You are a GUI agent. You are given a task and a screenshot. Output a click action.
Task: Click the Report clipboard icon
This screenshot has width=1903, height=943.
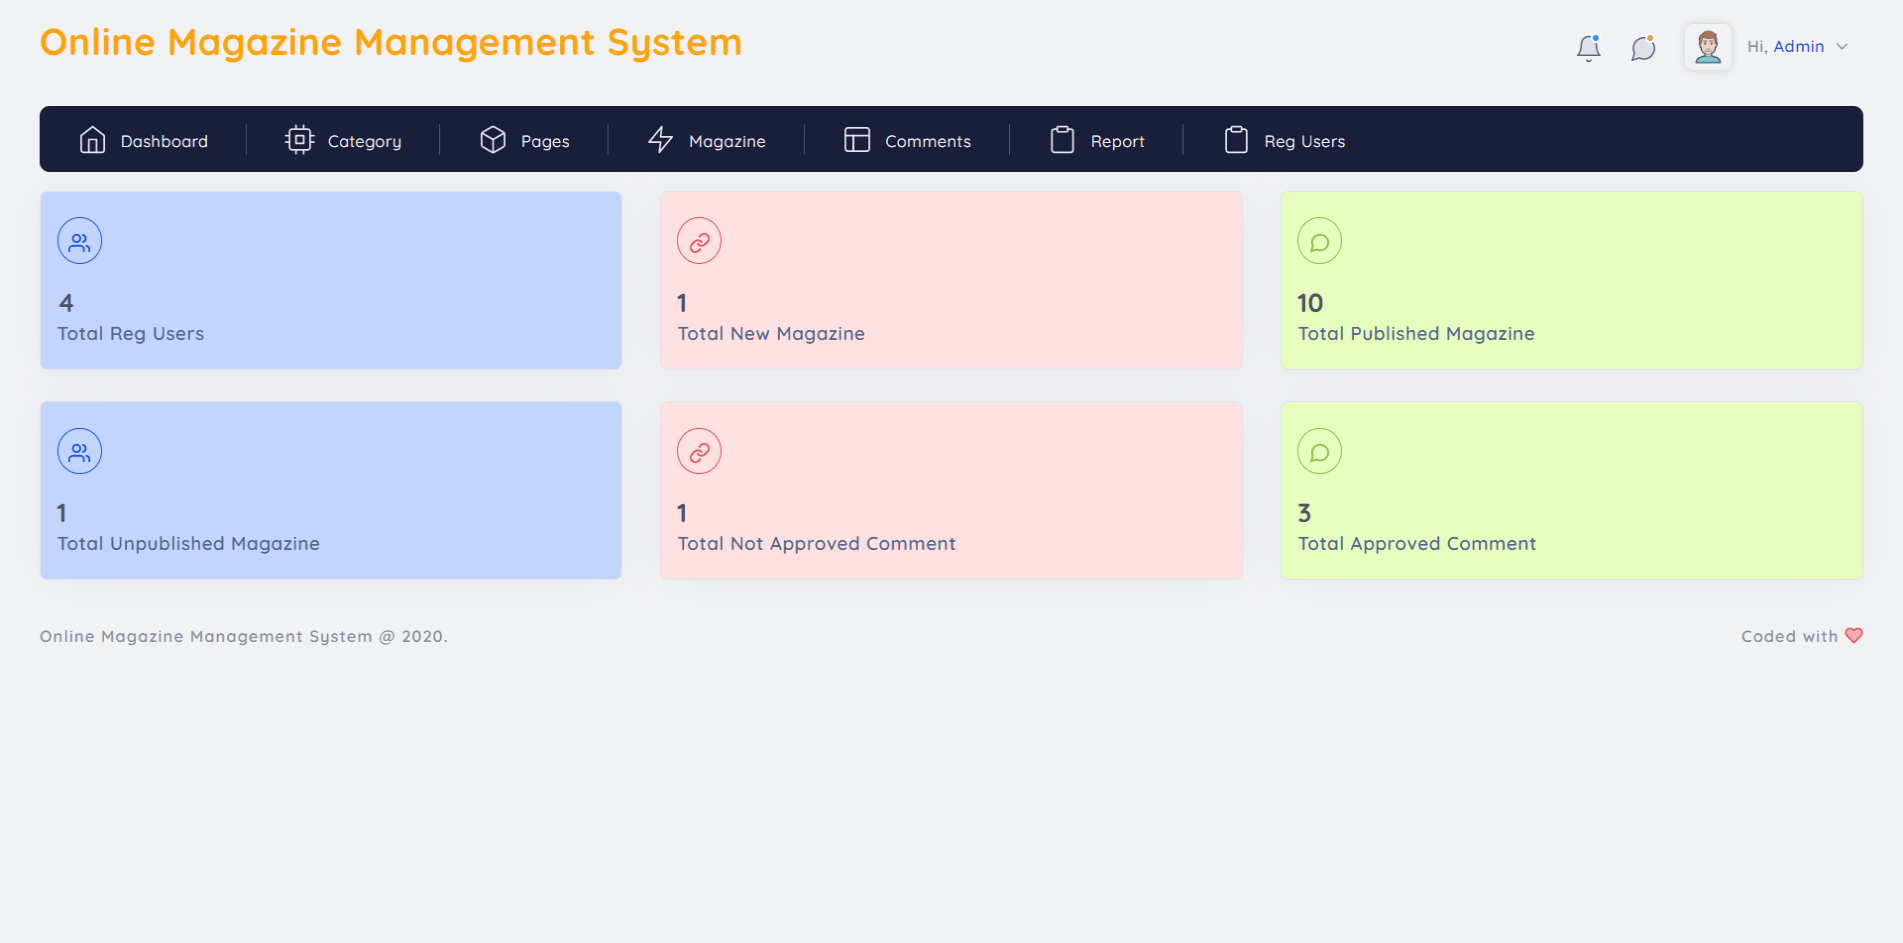click(x=1063, y=139)
